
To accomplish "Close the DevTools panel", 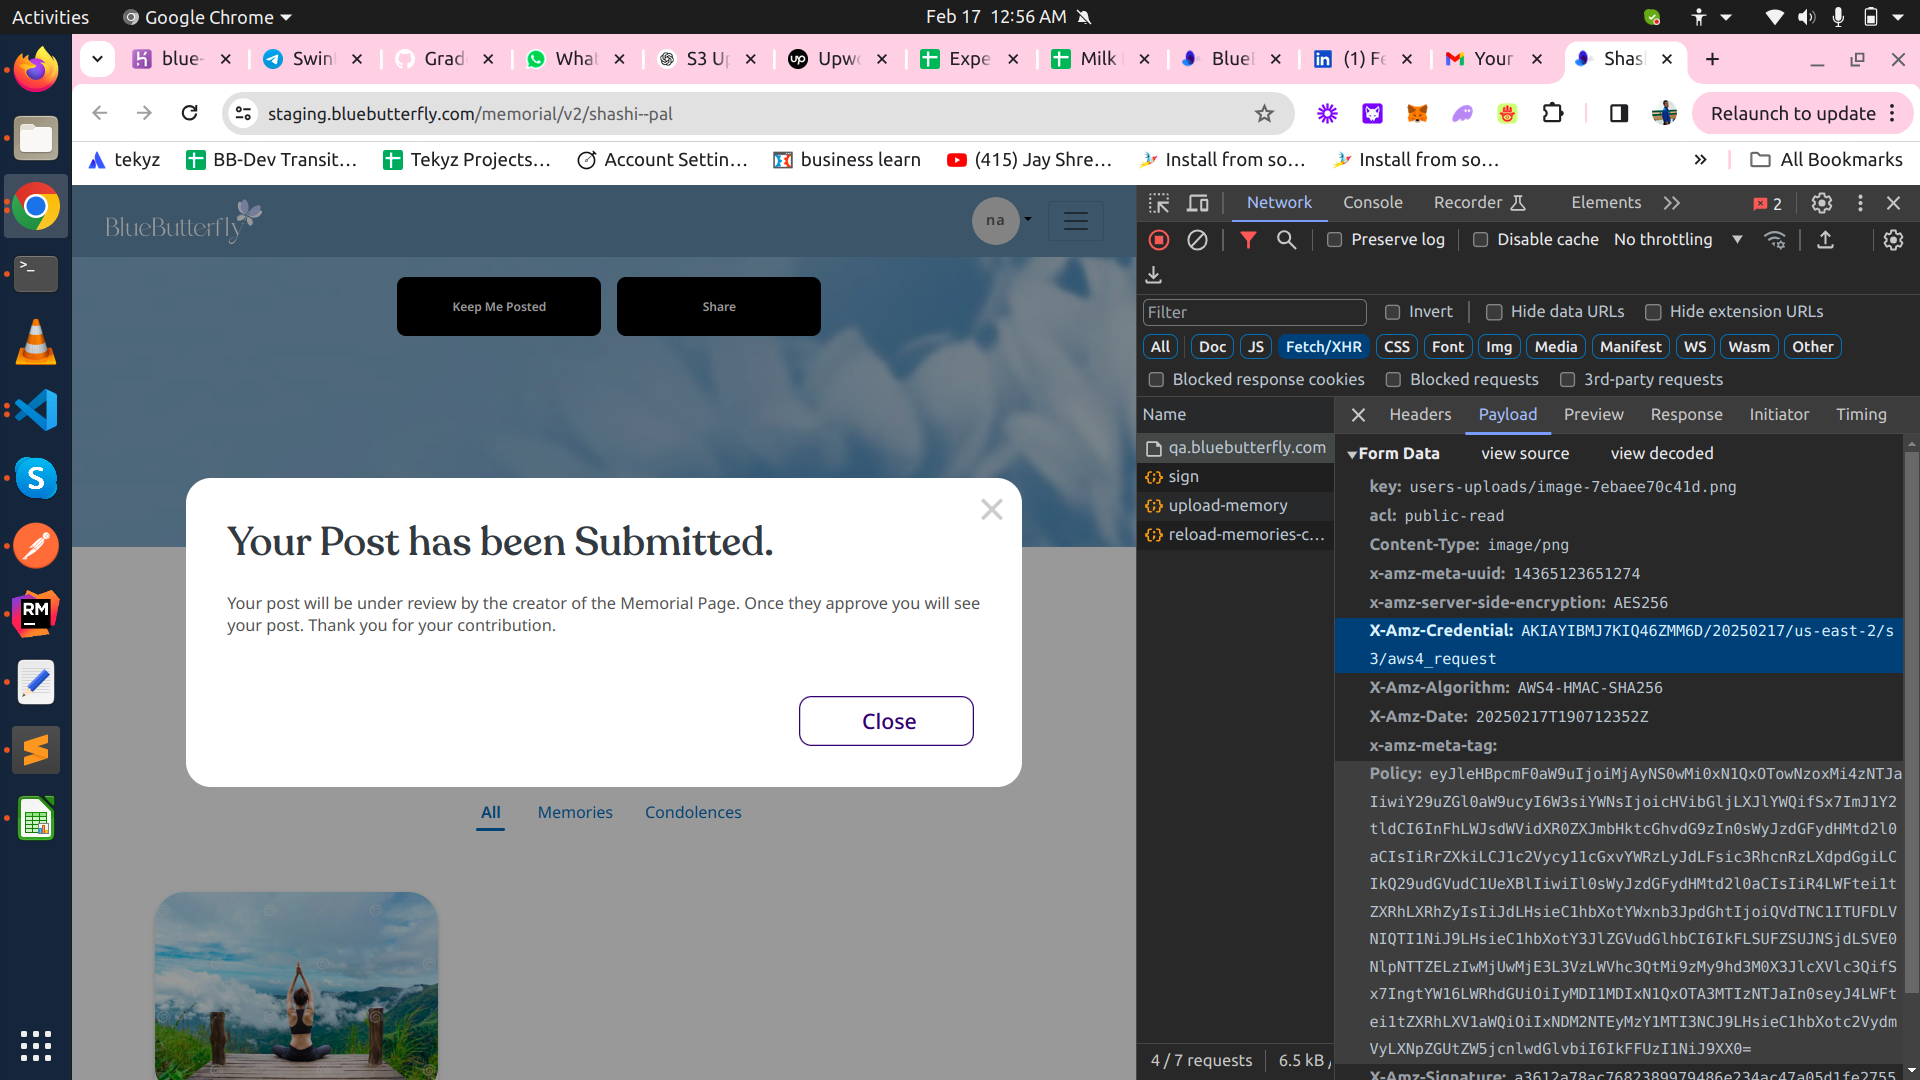I will [x=1893, y=203].
